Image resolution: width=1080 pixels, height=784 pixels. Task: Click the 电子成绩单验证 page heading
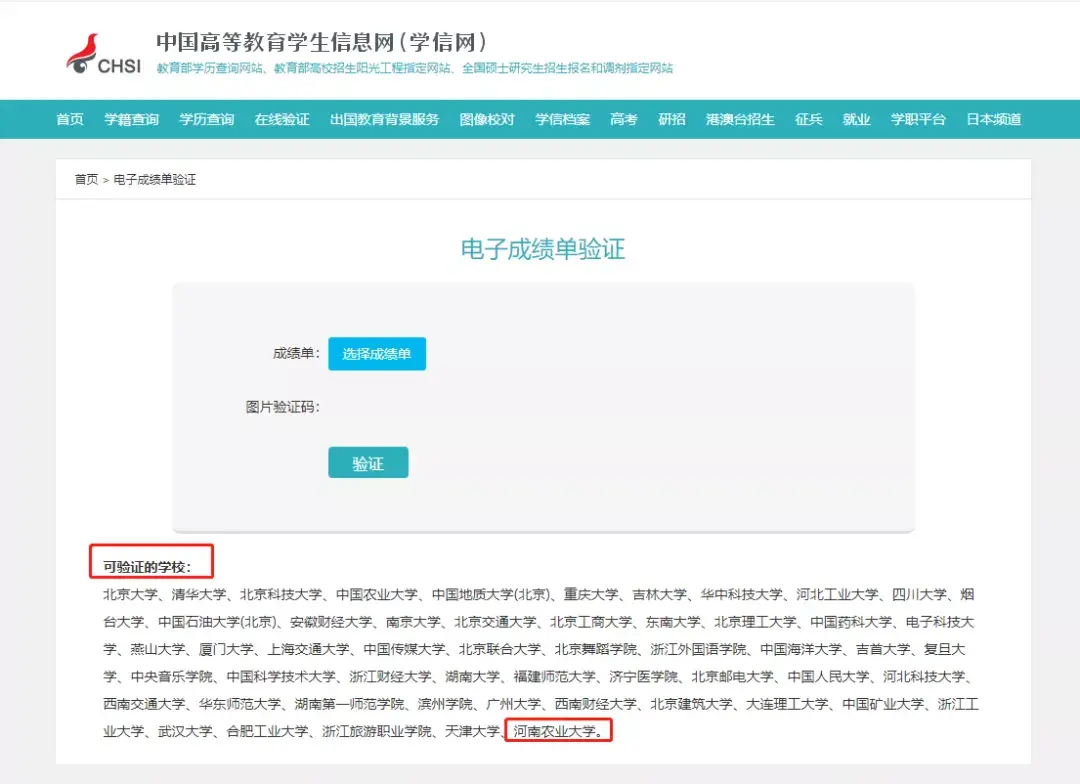[543, 249]
